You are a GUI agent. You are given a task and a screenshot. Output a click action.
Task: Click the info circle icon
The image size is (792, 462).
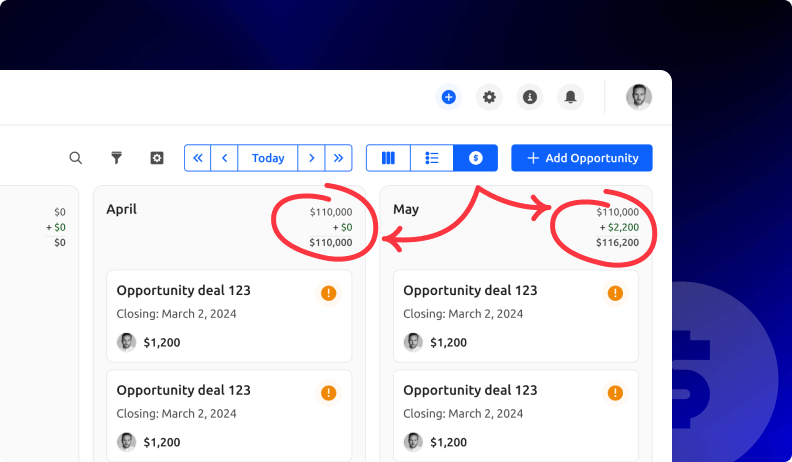point(530,97)
